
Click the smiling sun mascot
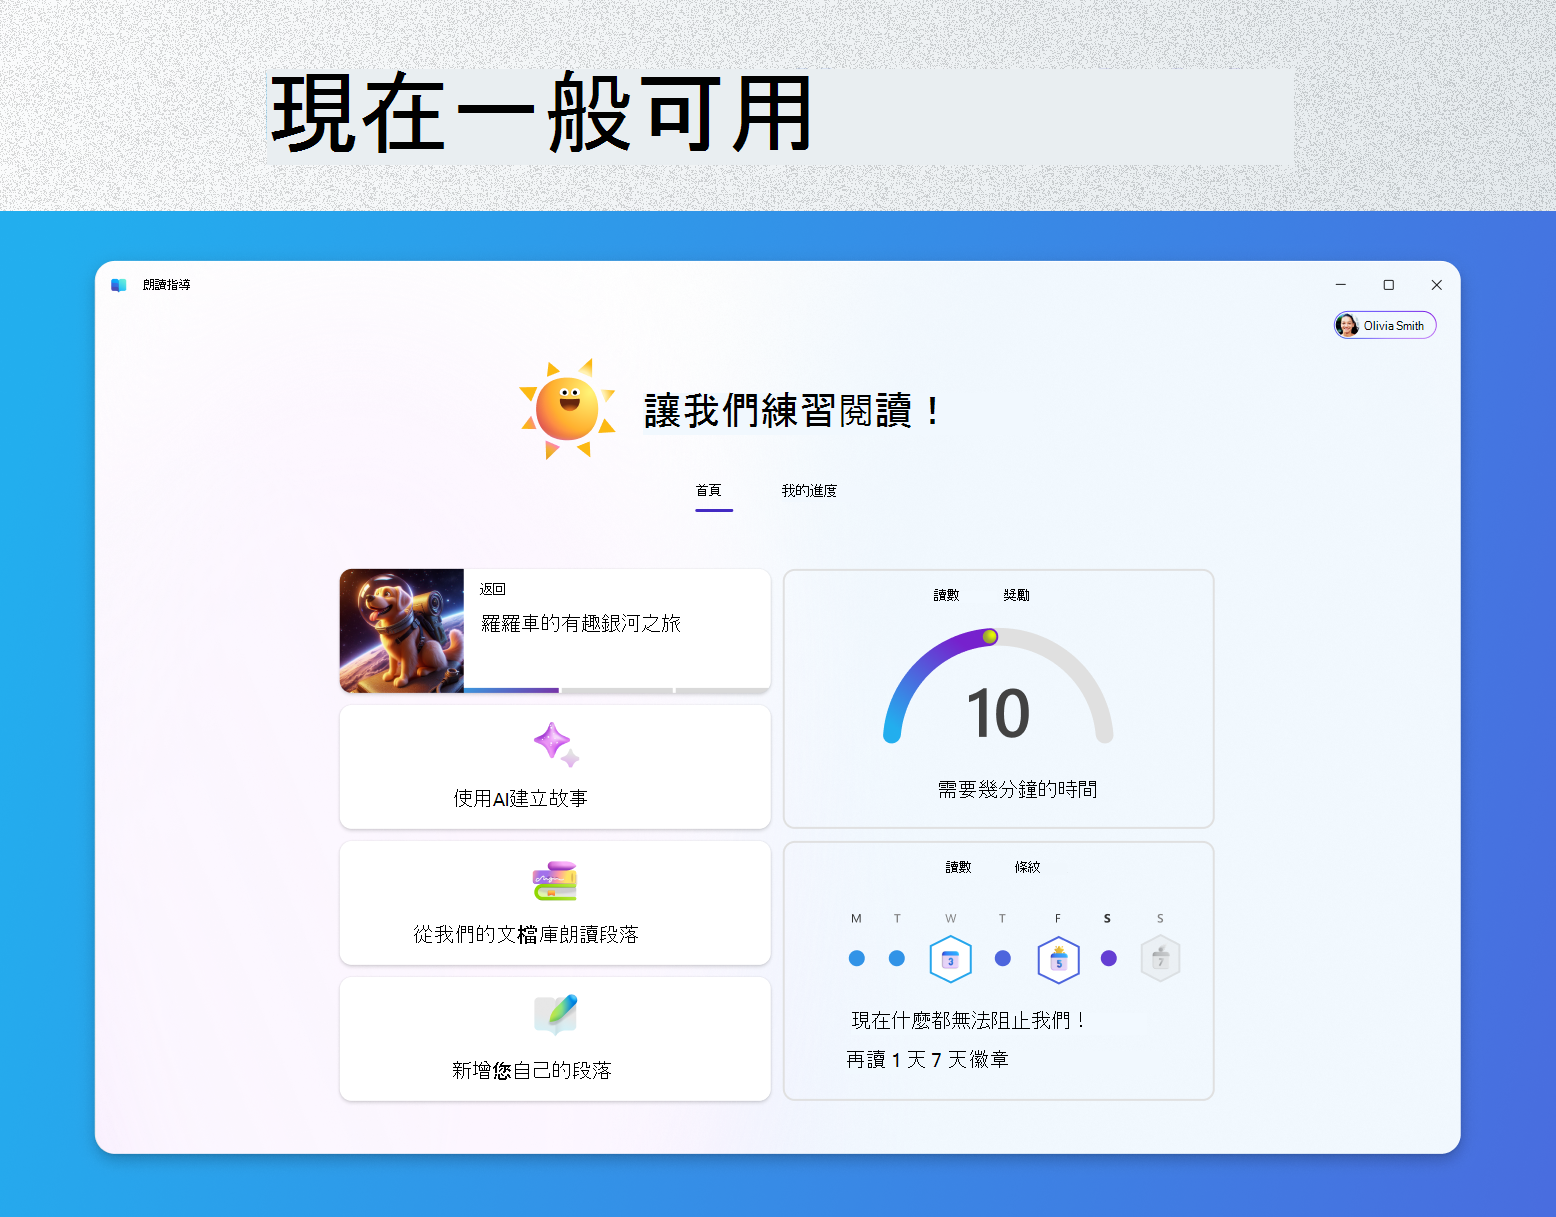[x=567, y=409]
